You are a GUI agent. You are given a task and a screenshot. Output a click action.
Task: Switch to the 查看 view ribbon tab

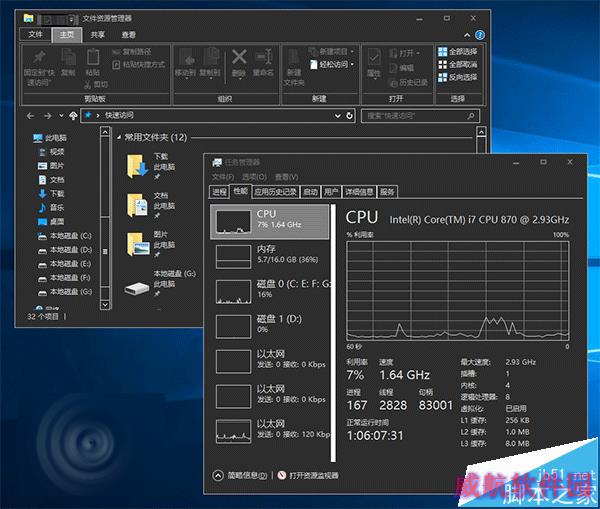(x=129, y=35)
